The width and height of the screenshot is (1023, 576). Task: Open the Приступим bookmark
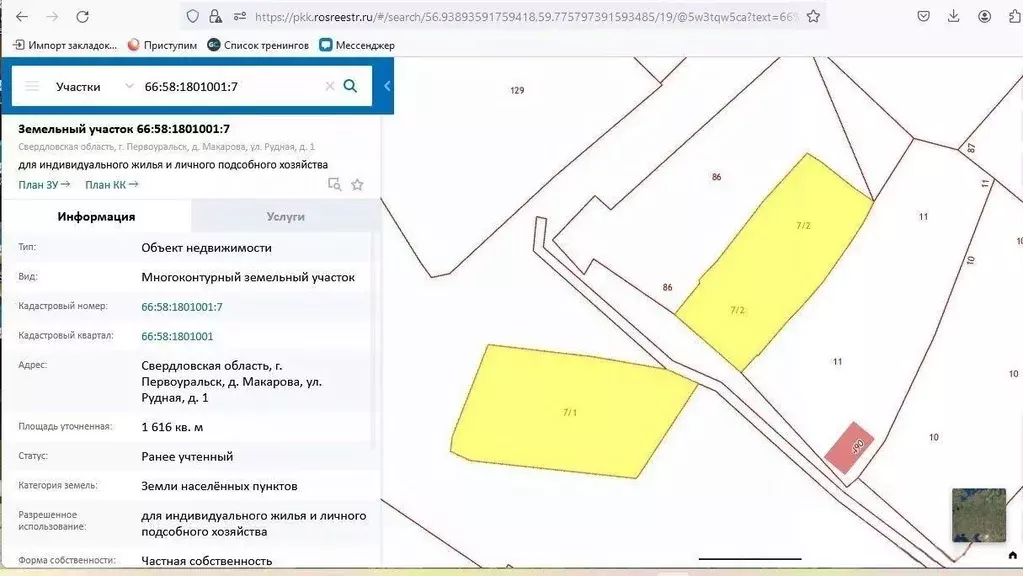[x=162, y=45]
